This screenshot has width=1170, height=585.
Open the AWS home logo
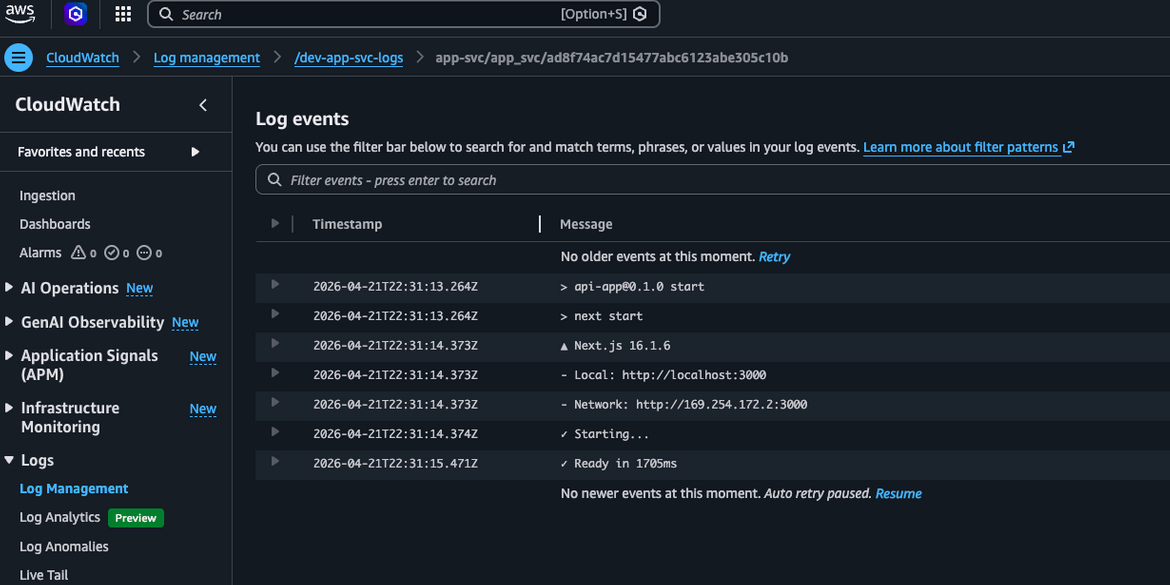20,13
